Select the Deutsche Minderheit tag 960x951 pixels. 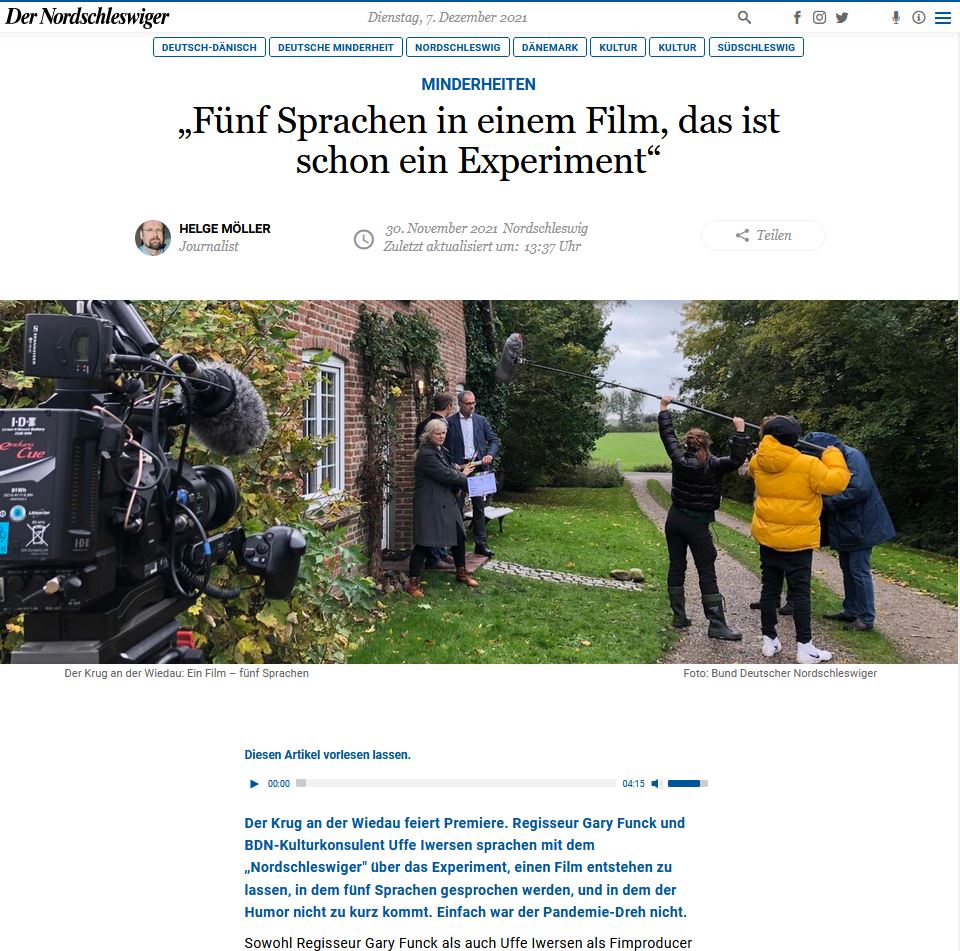tap(336, 47)
